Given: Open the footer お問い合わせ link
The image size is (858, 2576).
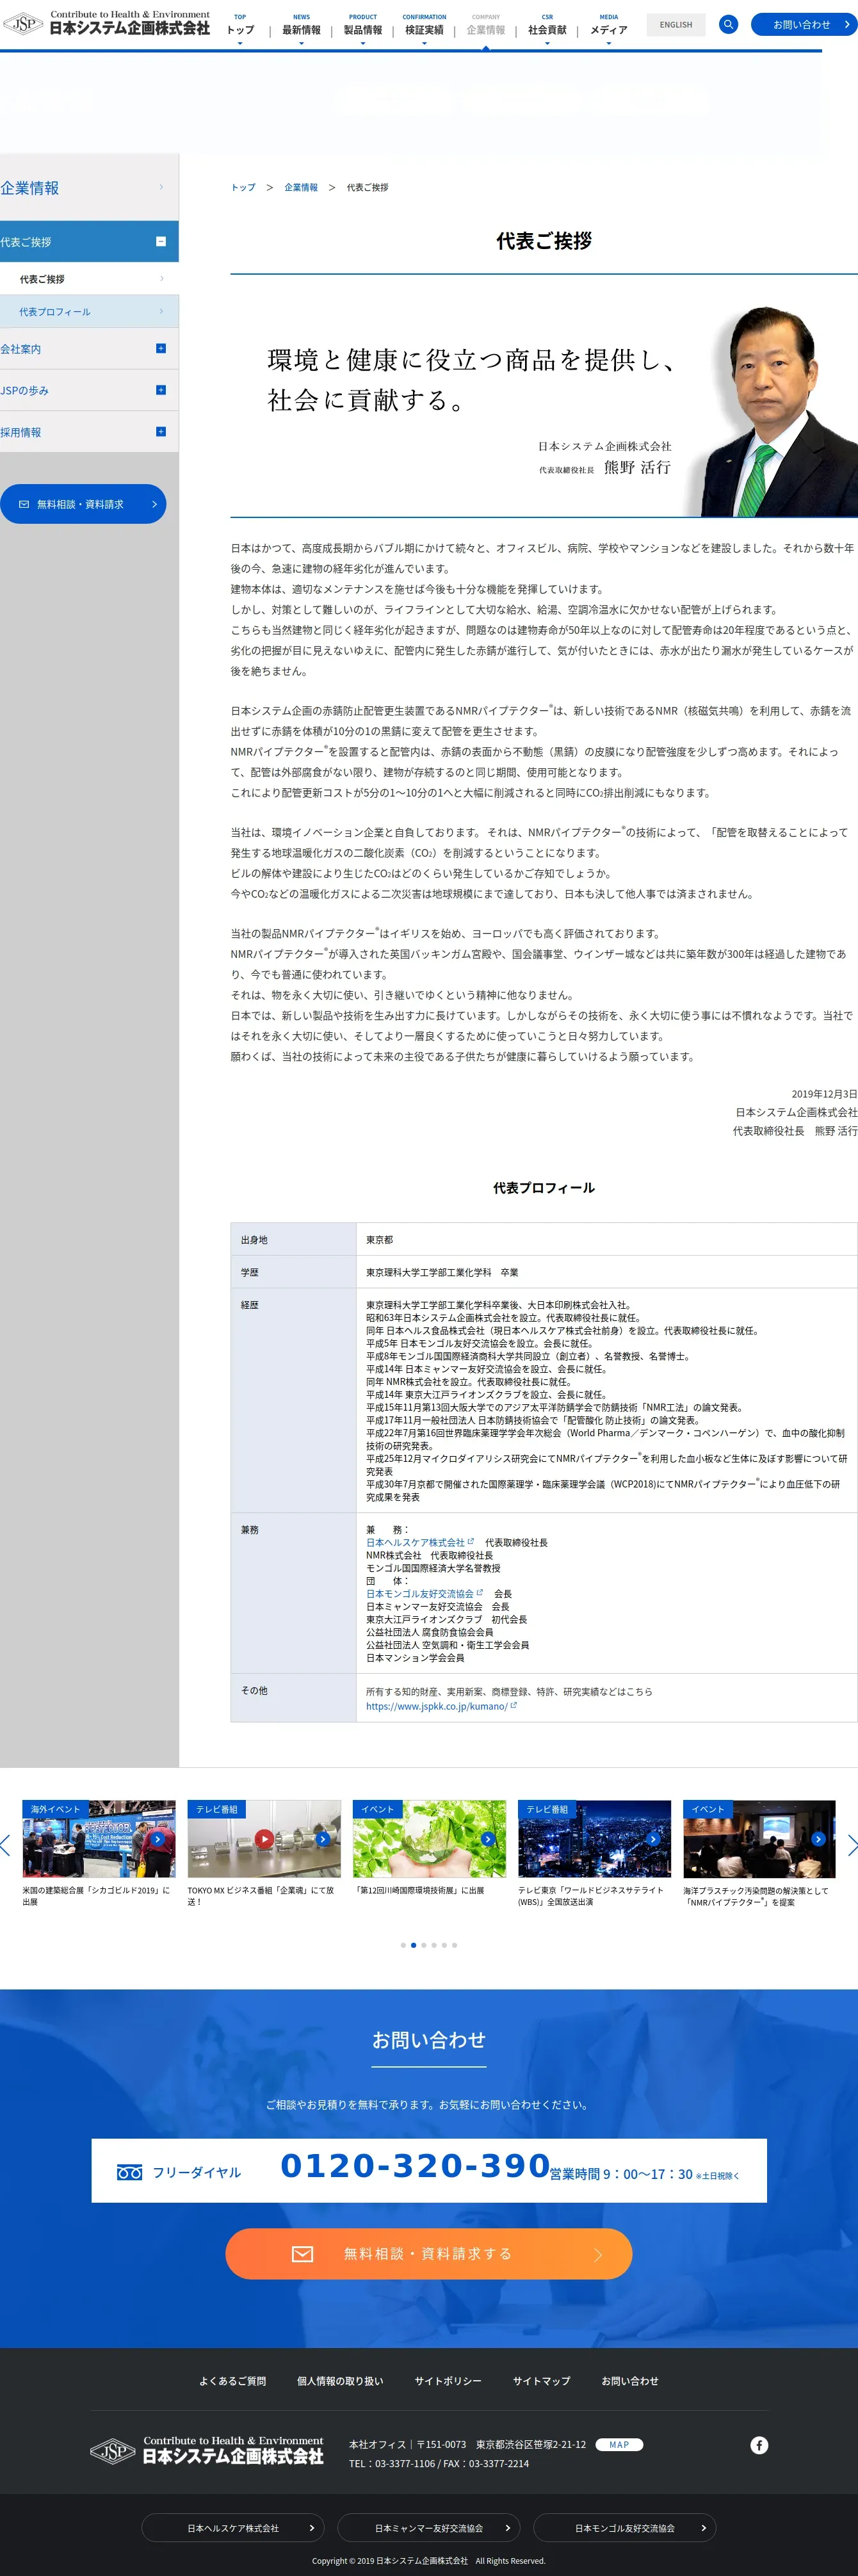Looking at the screenshot, I should click(x=630, y=2381).
